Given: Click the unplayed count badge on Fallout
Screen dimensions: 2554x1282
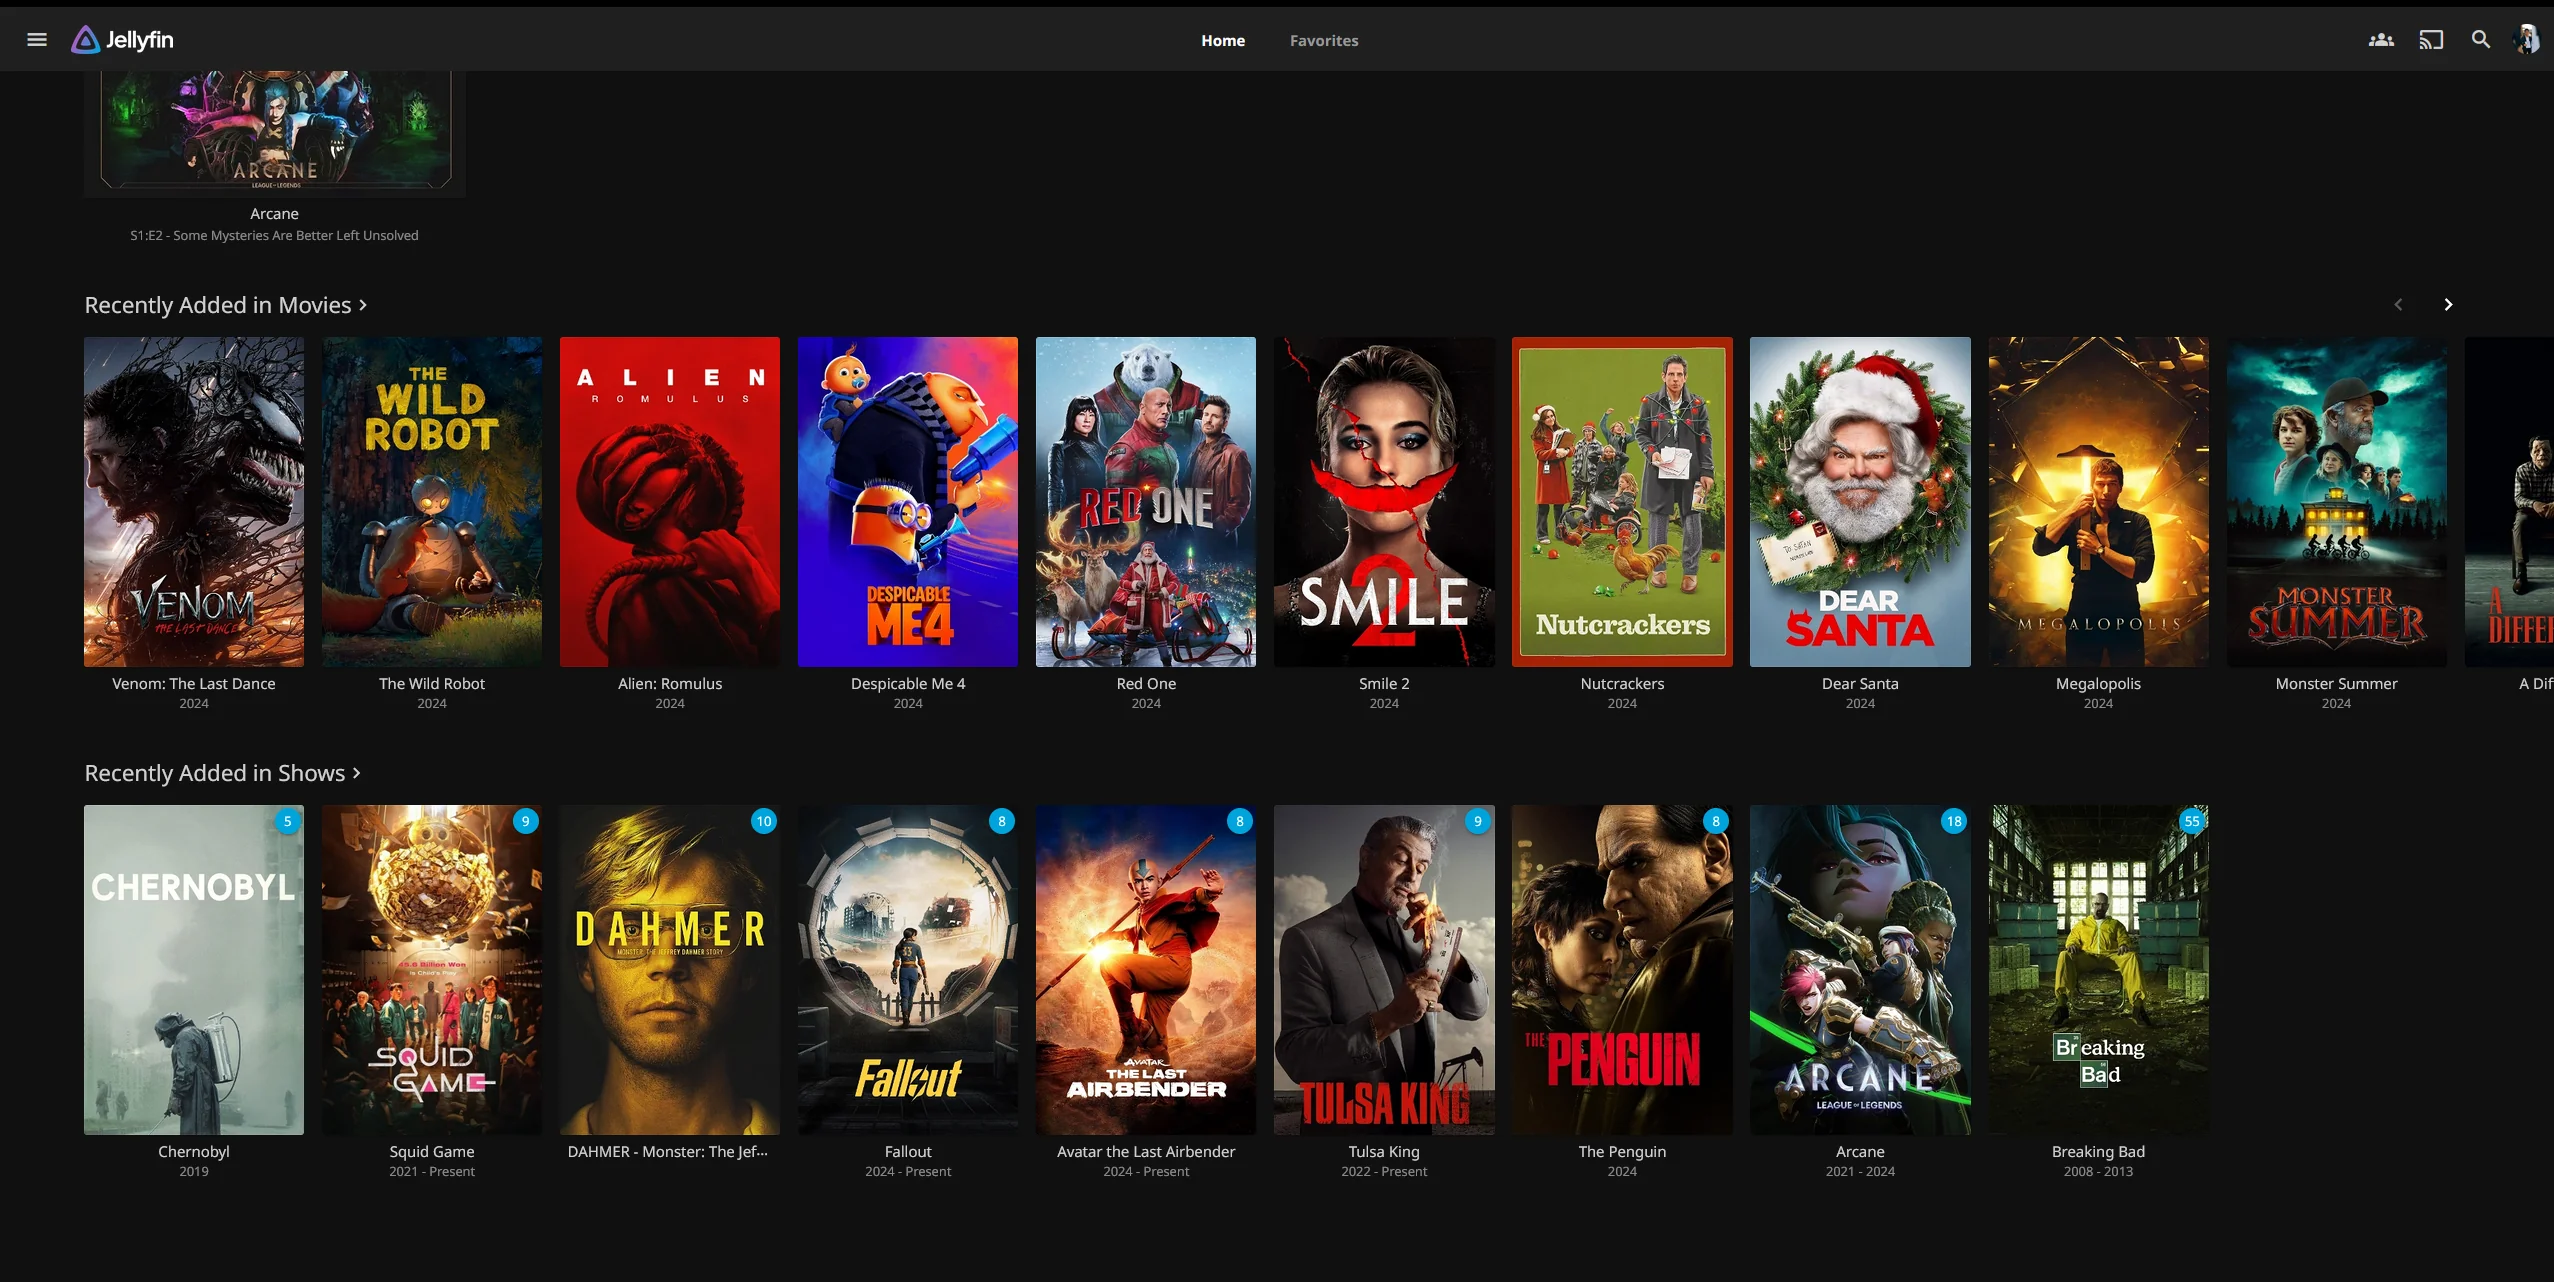Looking at the screenshot, I should coord(1002,821).
